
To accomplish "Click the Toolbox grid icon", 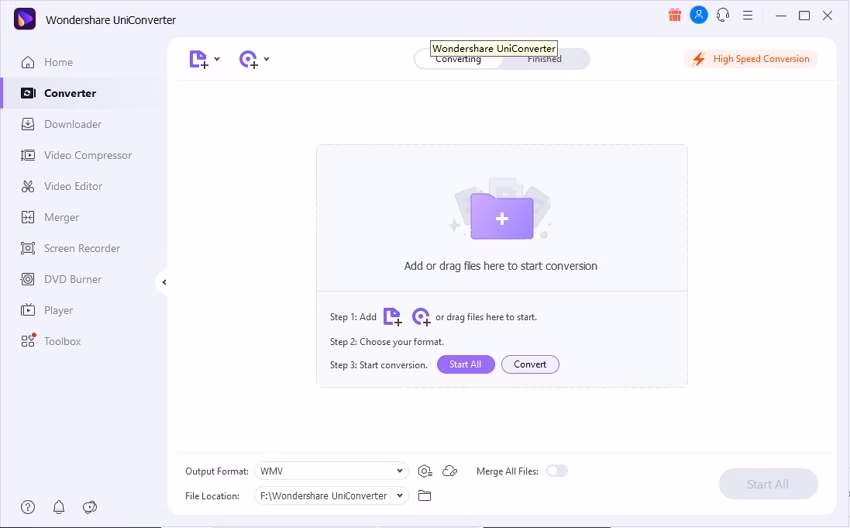I will coord(28,340).
